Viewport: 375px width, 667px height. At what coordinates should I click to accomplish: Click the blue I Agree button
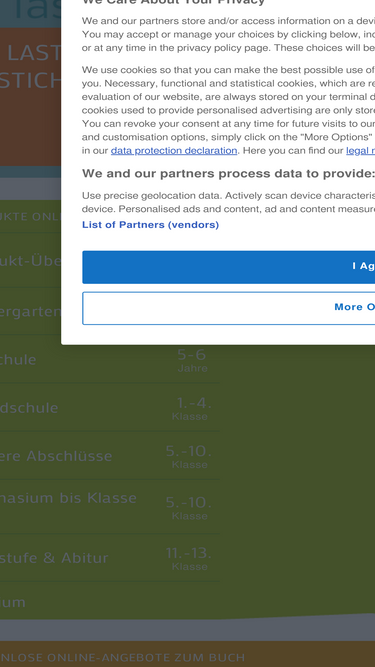(x=228, y=267)
